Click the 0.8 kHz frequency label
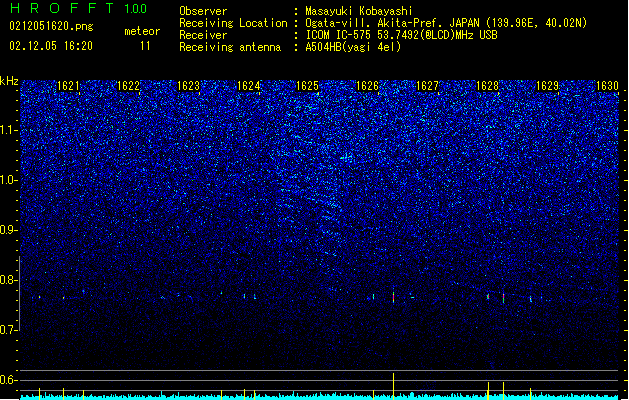629x400 pixels. click(9, 280)
